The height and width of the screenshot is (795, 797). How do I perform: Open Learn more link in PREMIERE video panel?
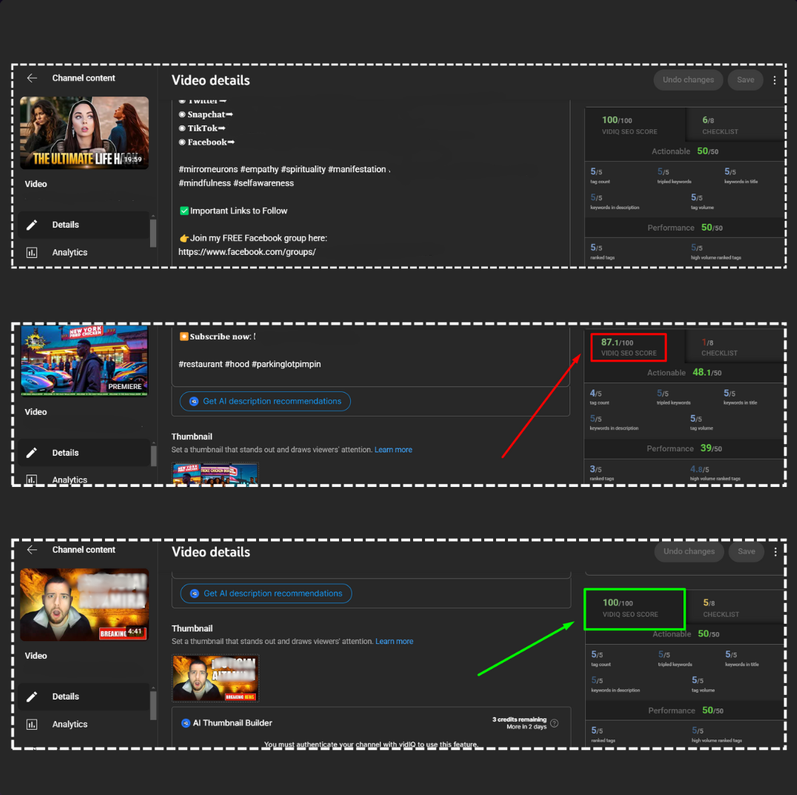click(393, 450)
